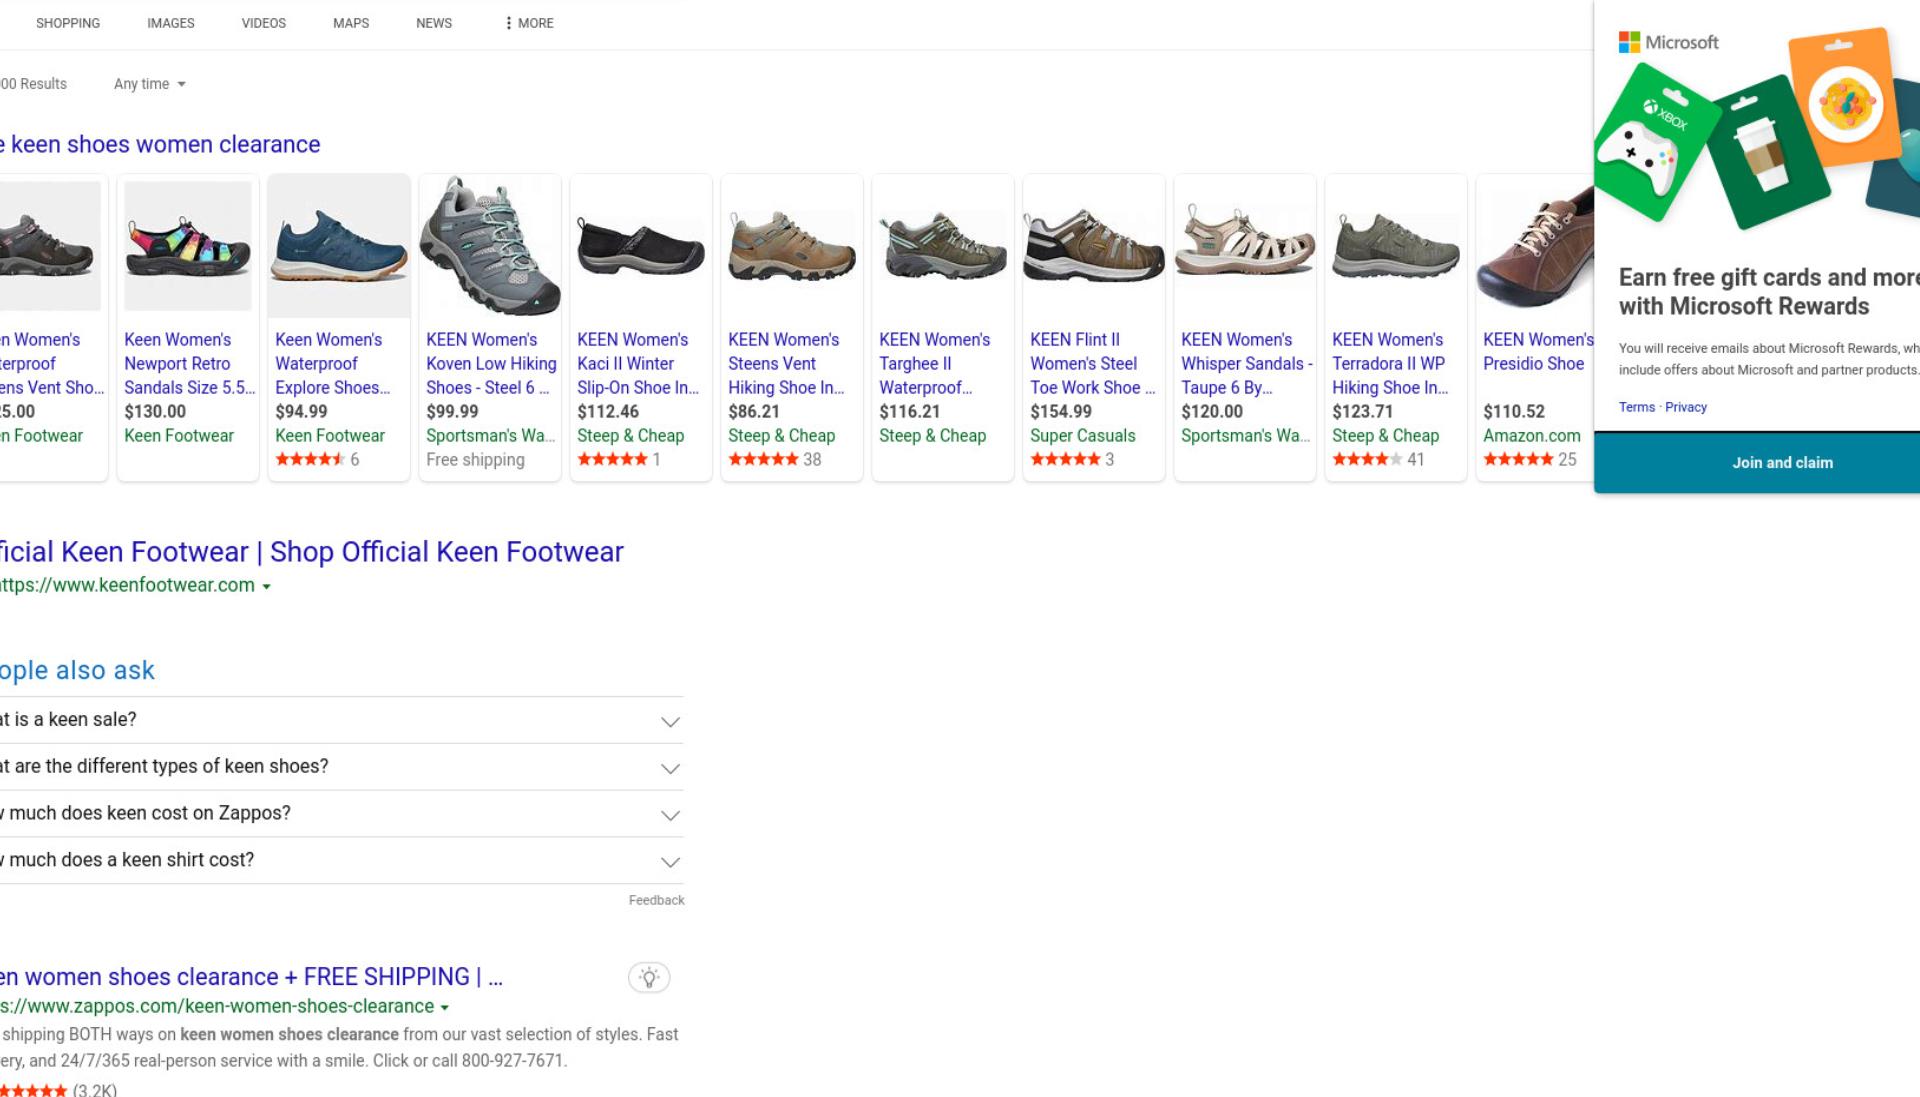This screenshot has height=1097, width=1920.
Task: Open Keen Women's Newport Retro Sandals listing
Action: [x=189, y=364]
